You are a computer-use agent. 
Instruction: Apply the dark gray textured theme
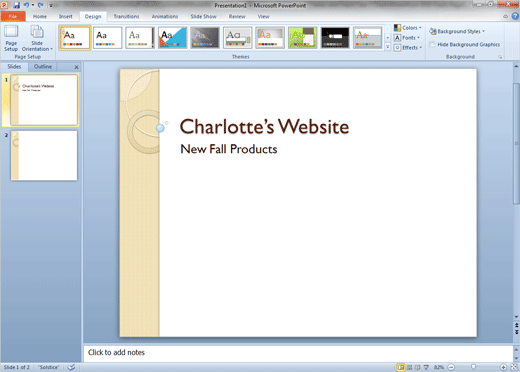pos(205,38)
